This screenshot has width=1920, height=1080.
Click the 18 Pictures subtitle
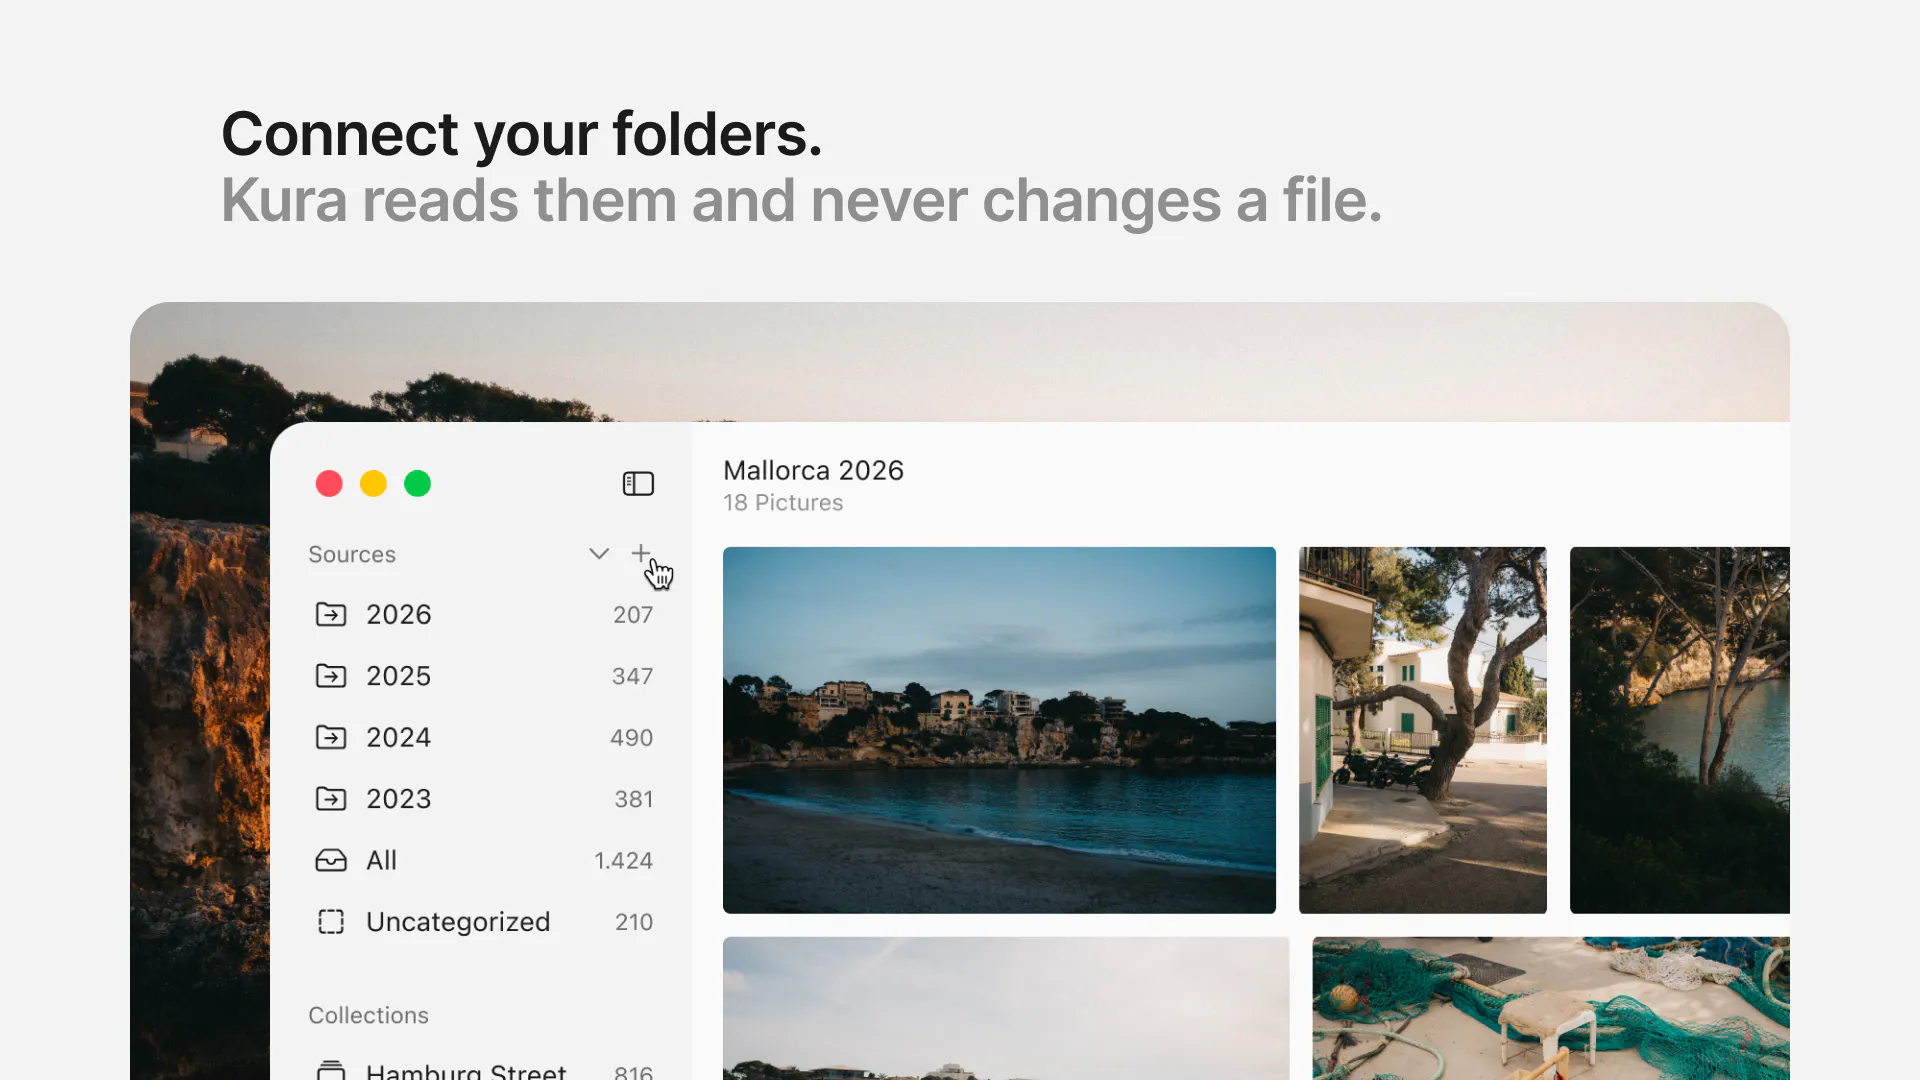(x=783, y=503)
